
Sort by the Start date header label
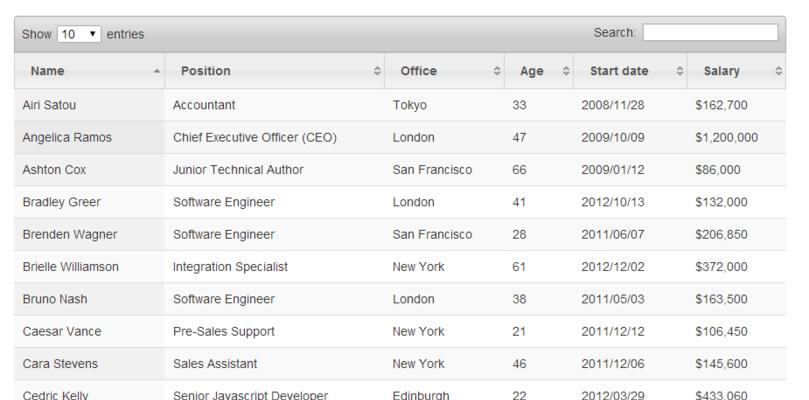tap(619, 71)
